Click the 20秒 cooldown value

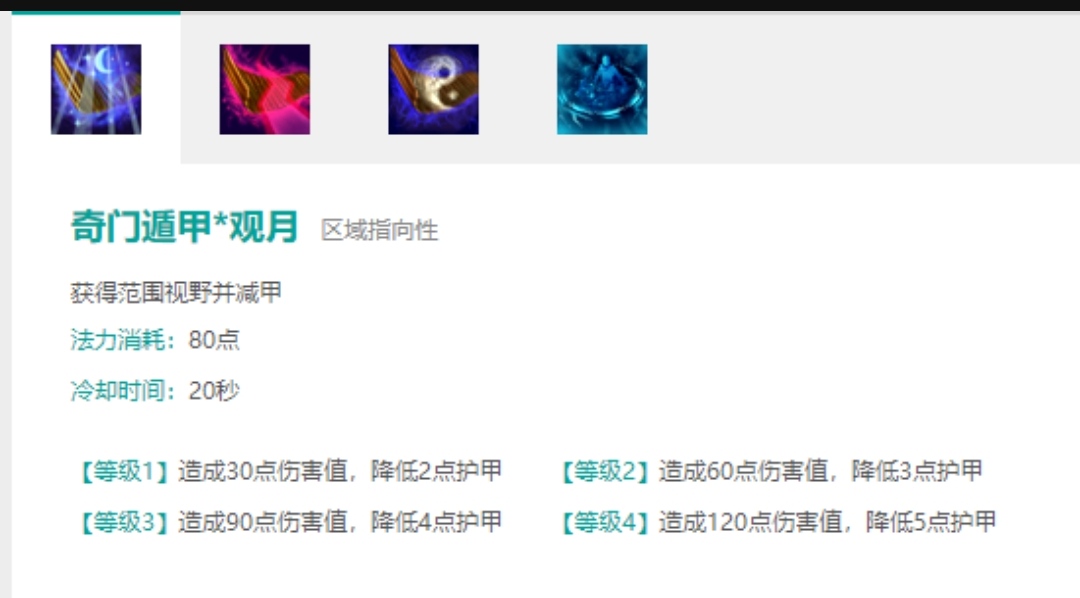(x=214, y=391)
